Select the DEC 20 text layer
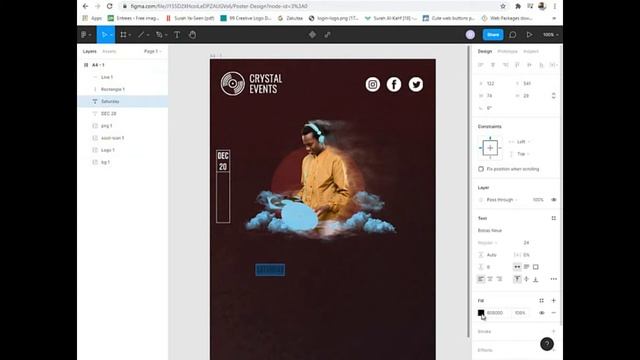The width and height of the screenshot is (640, 360). coord(122,113)
